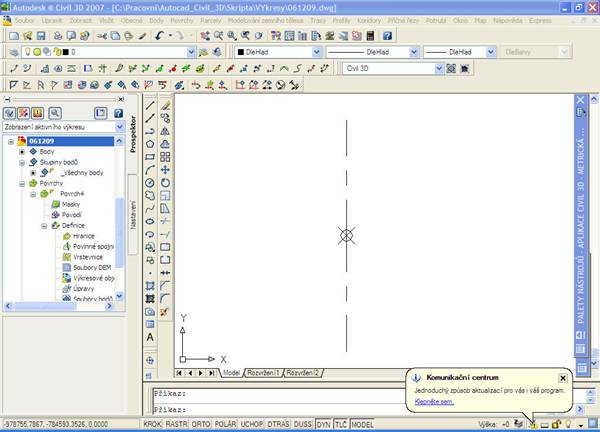Open the Layer Properties Manager icon
600x432 pixels.
coord(14,52)
